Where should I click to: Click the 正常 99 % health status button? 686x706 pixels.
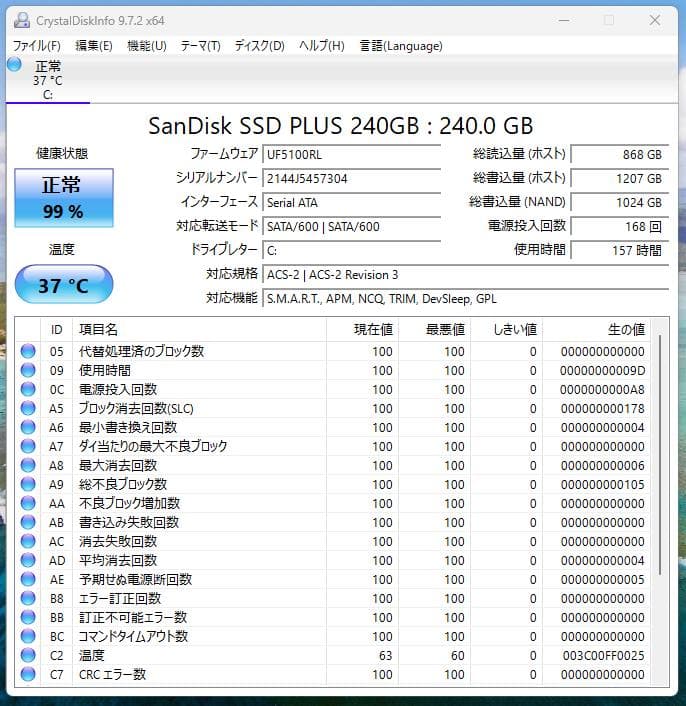click(x=64, y=198)
